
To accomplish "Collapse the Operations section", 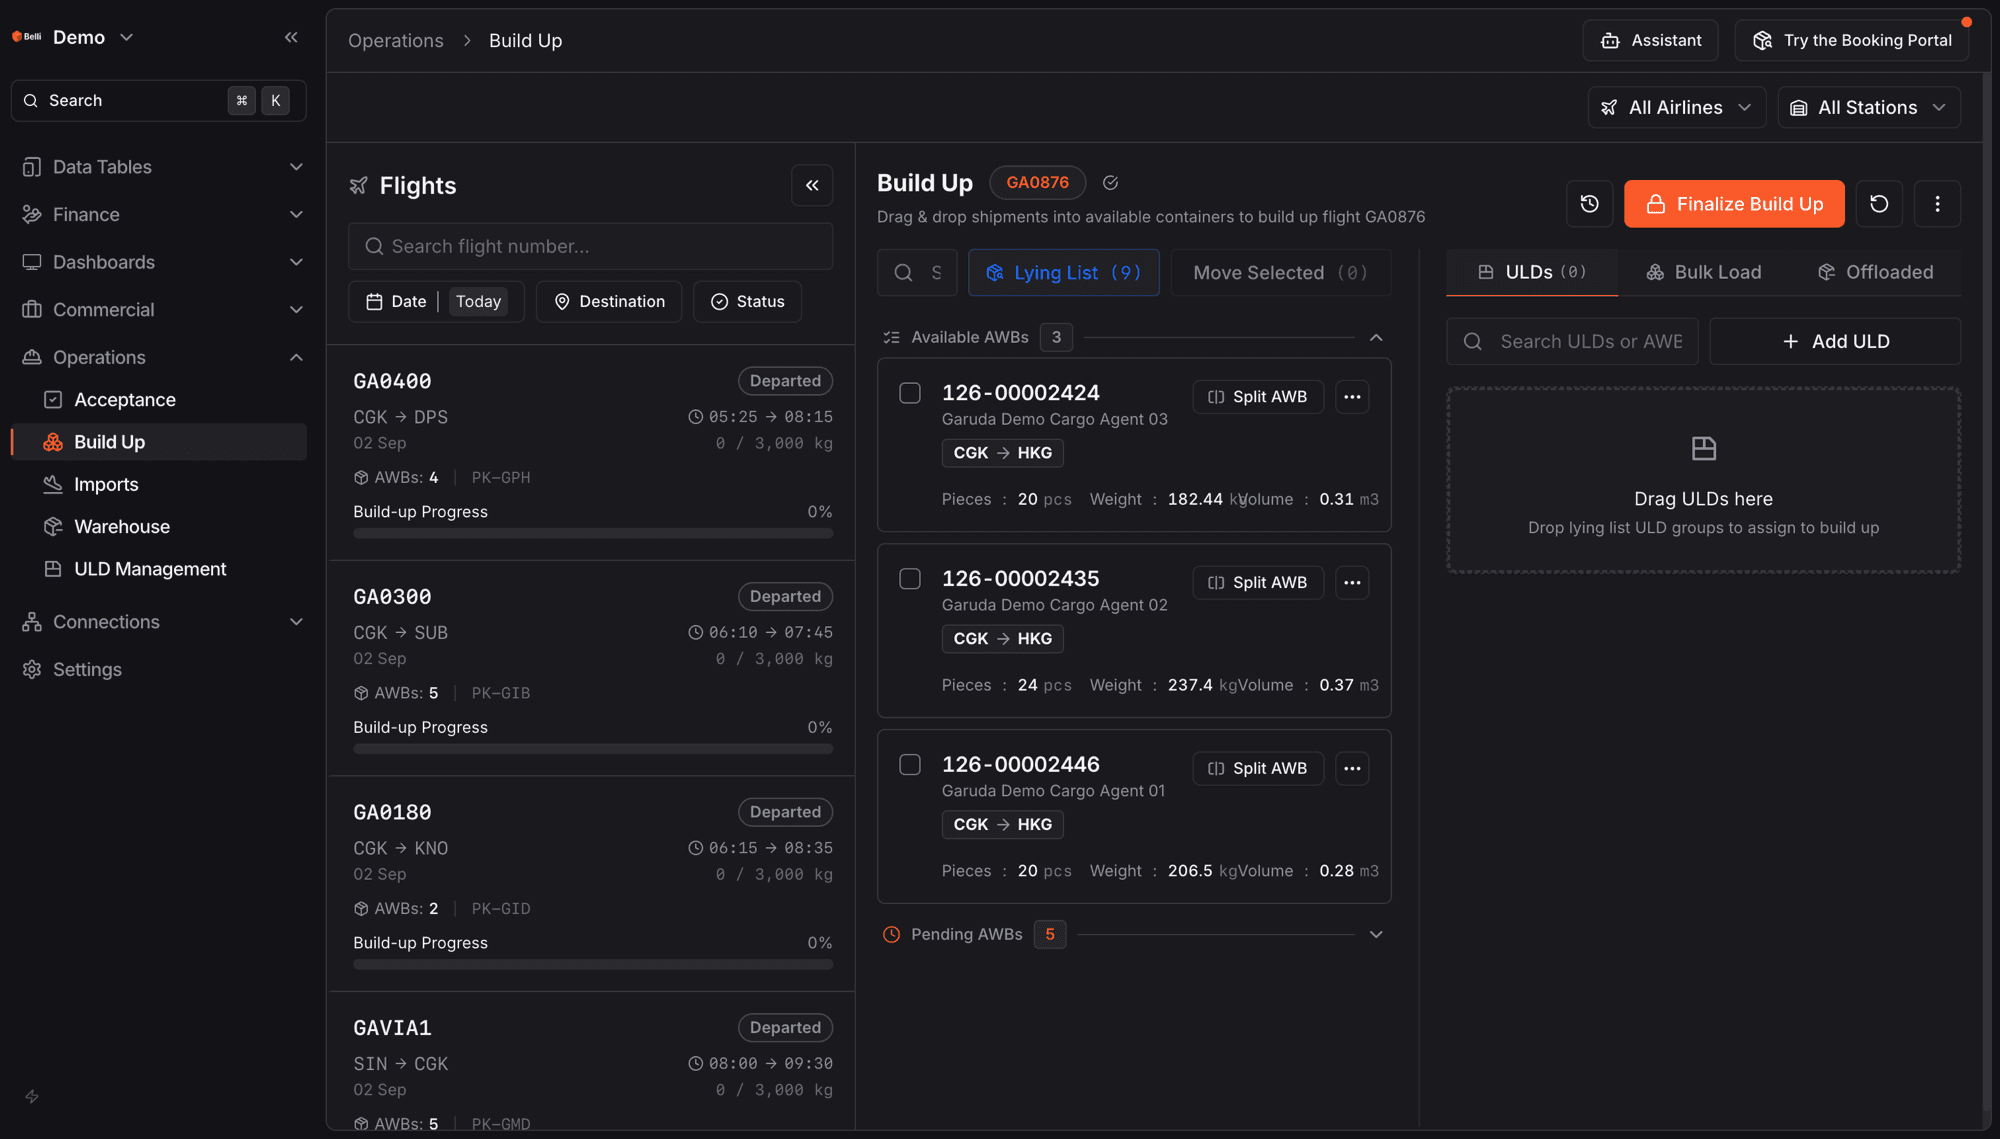I will [162, 358].
